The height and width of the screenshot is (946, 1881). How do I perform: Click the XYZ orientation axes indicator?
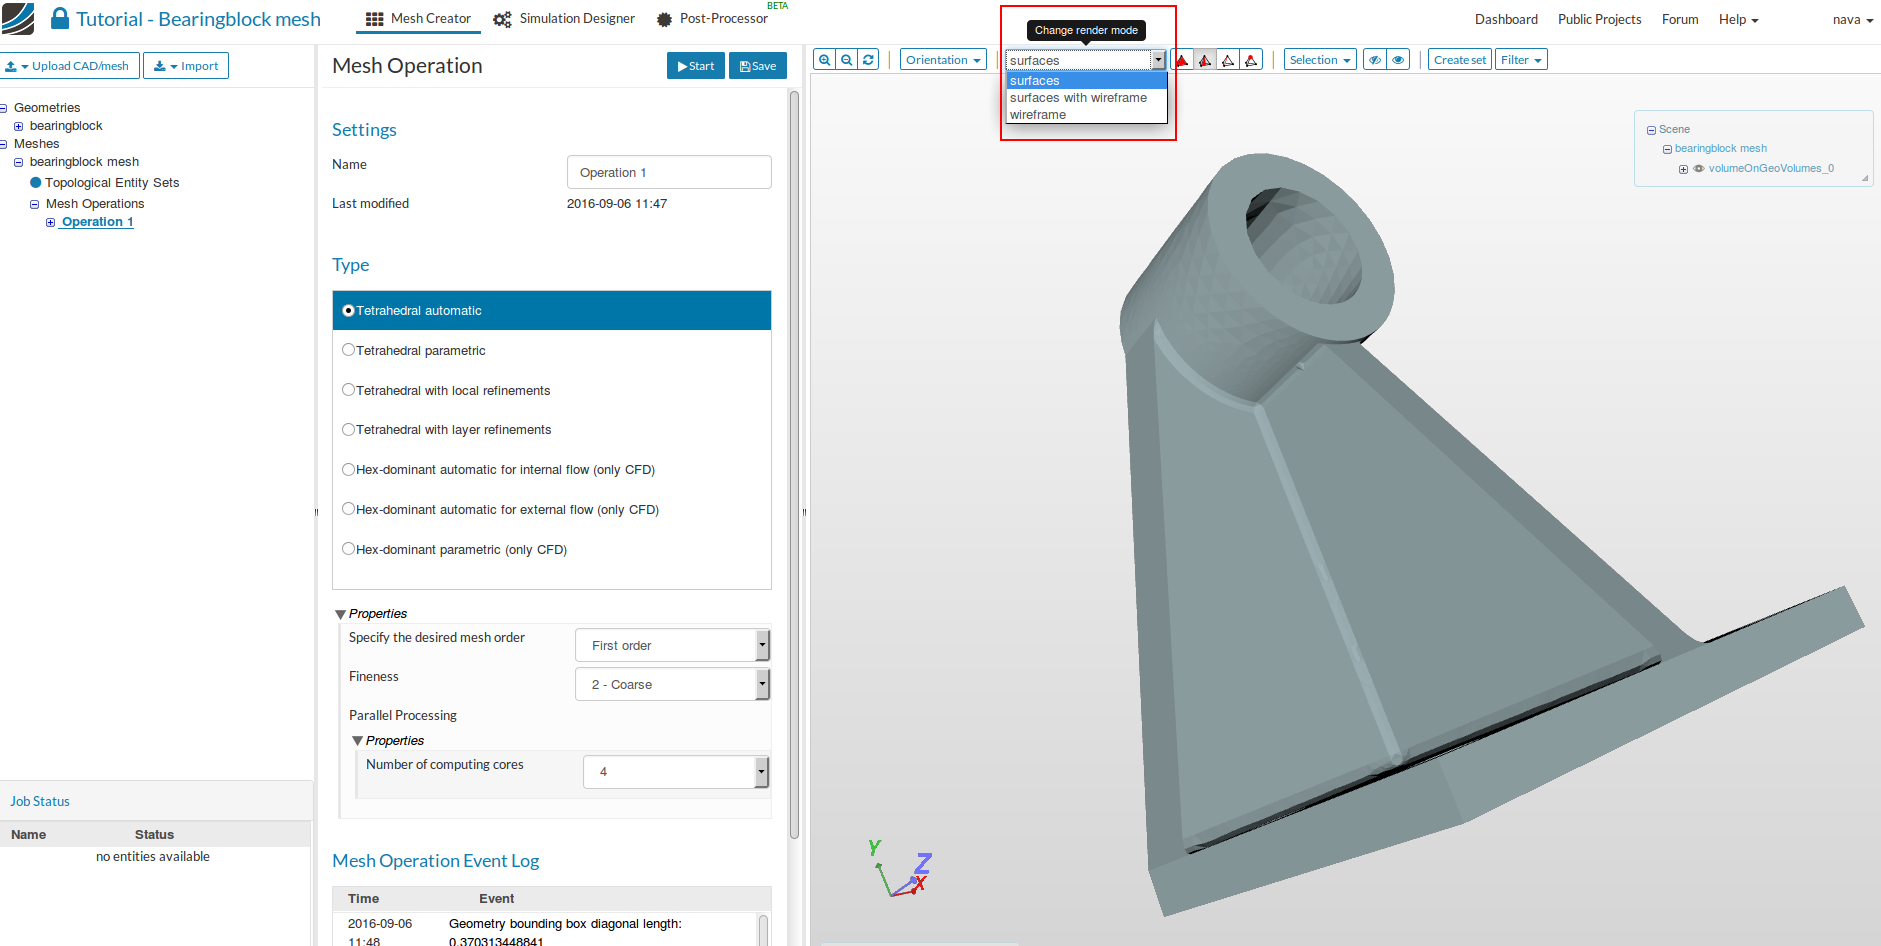click(899, 868)
